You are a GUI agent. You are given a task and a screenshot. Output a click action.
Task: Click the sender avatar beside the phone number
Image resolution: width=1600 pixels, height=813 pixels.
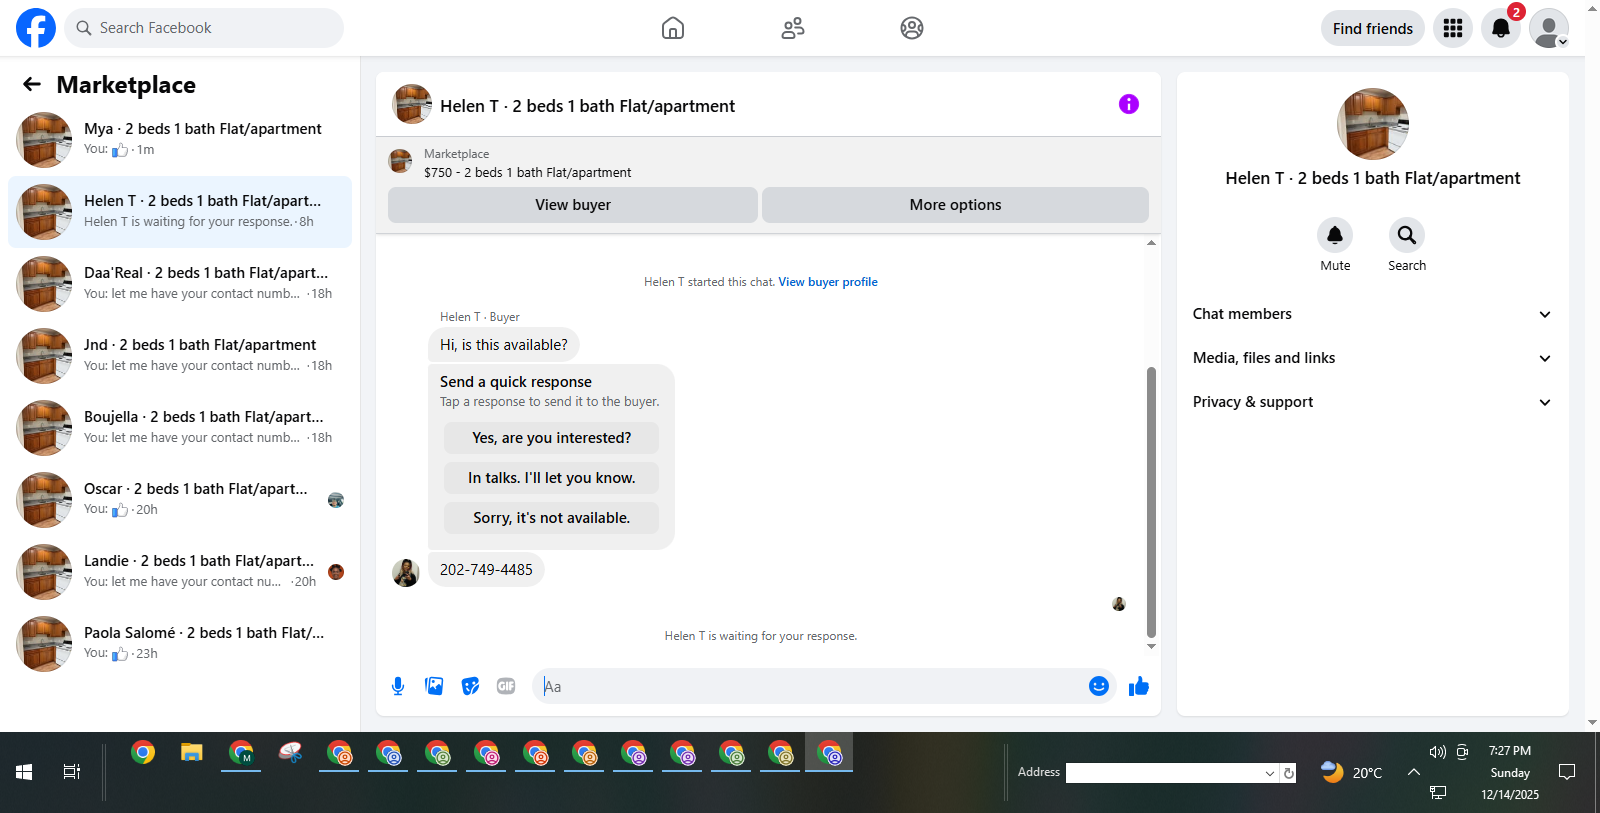(406, 573)
